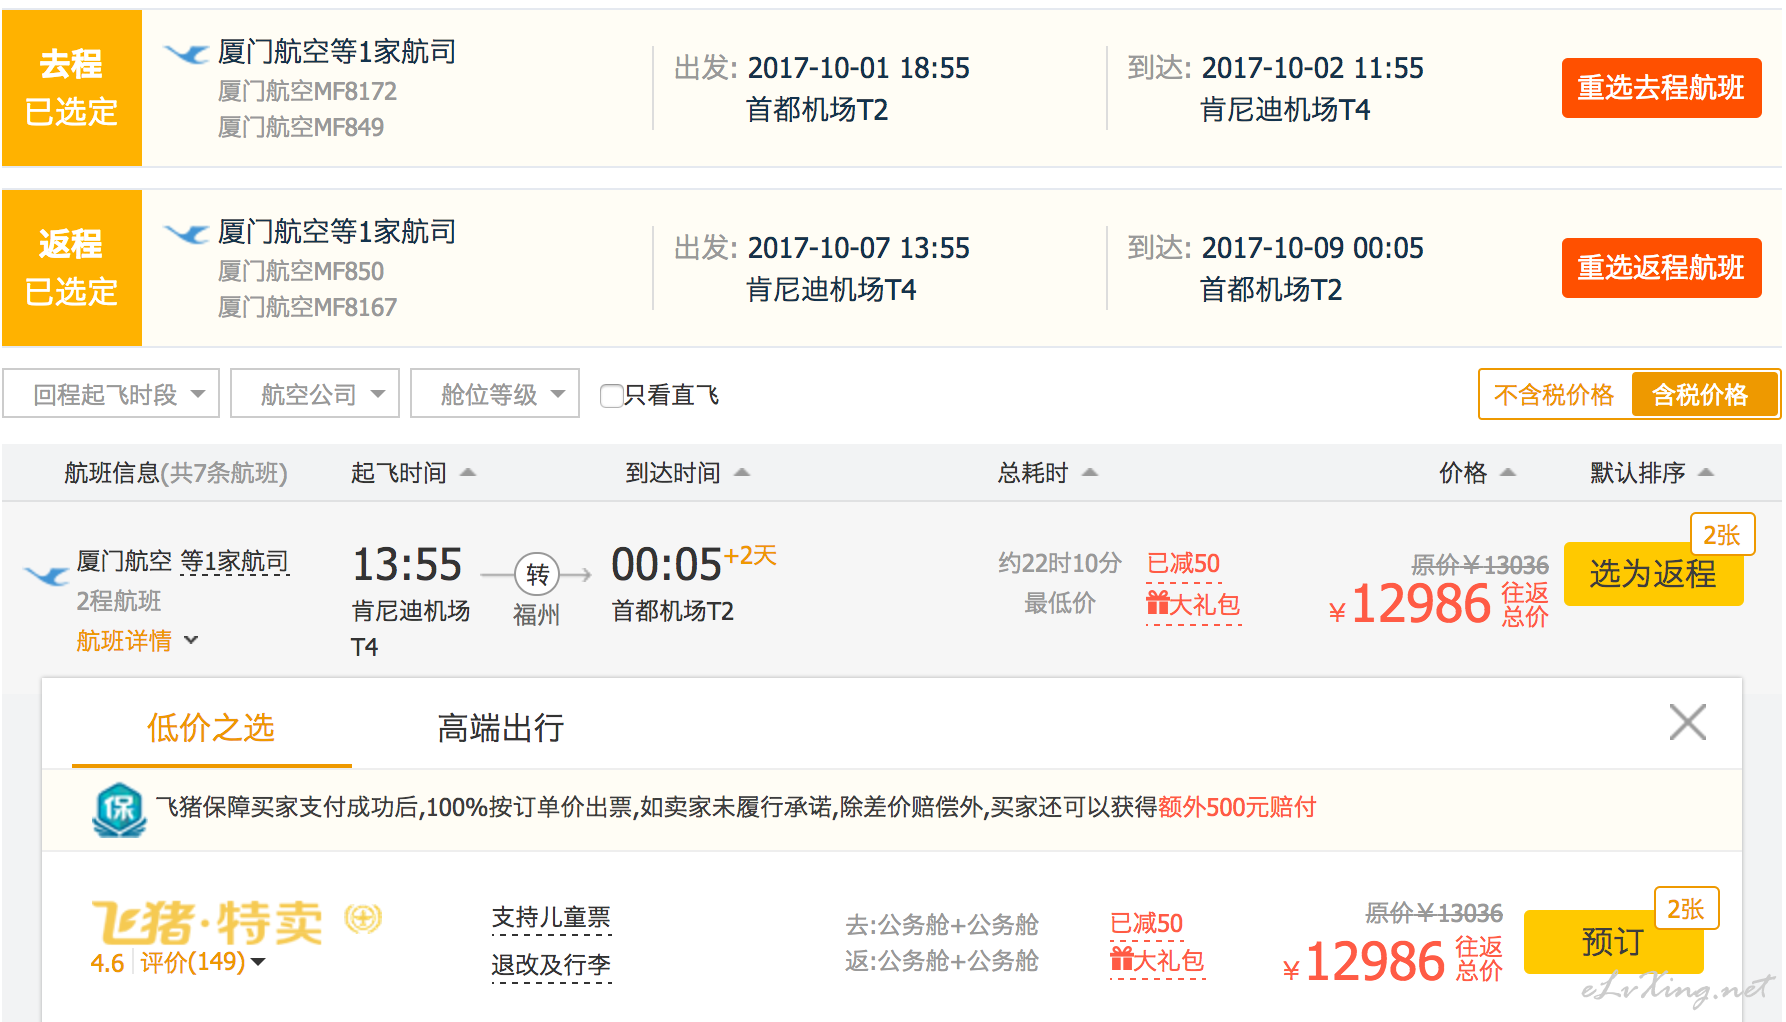Click the Xiamen Airlines logo in return row
The width and height of the screenshot is (1786, 1022).
click(x=186, y=233)
